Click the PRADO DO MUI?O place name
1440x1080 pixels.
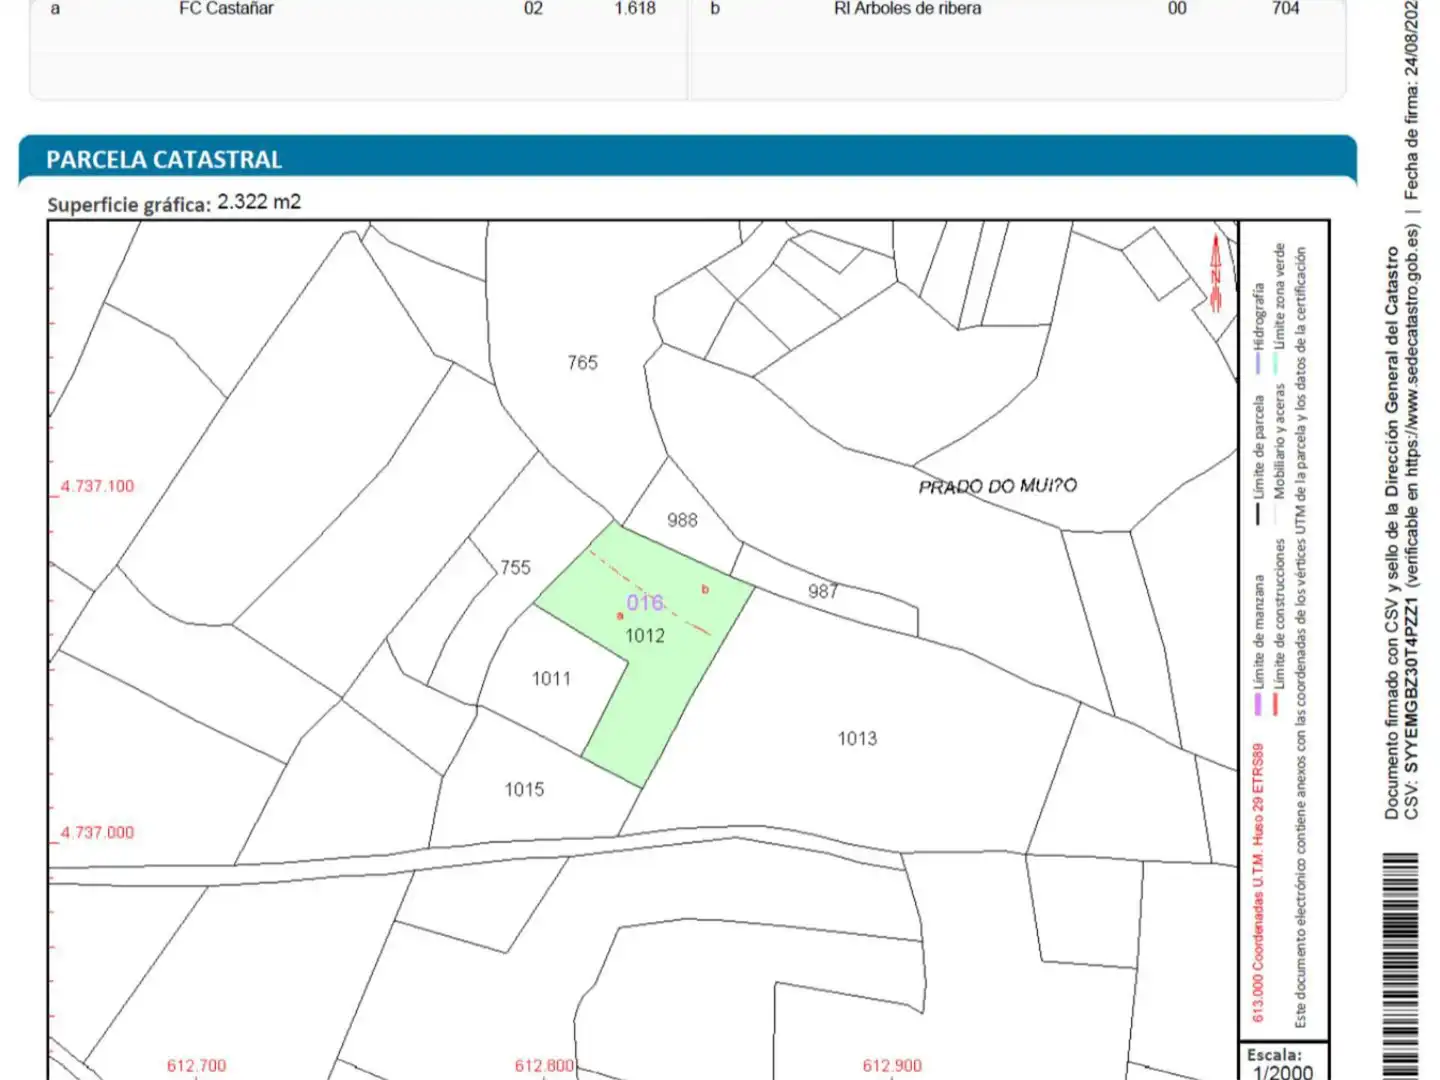coord(997,486)
